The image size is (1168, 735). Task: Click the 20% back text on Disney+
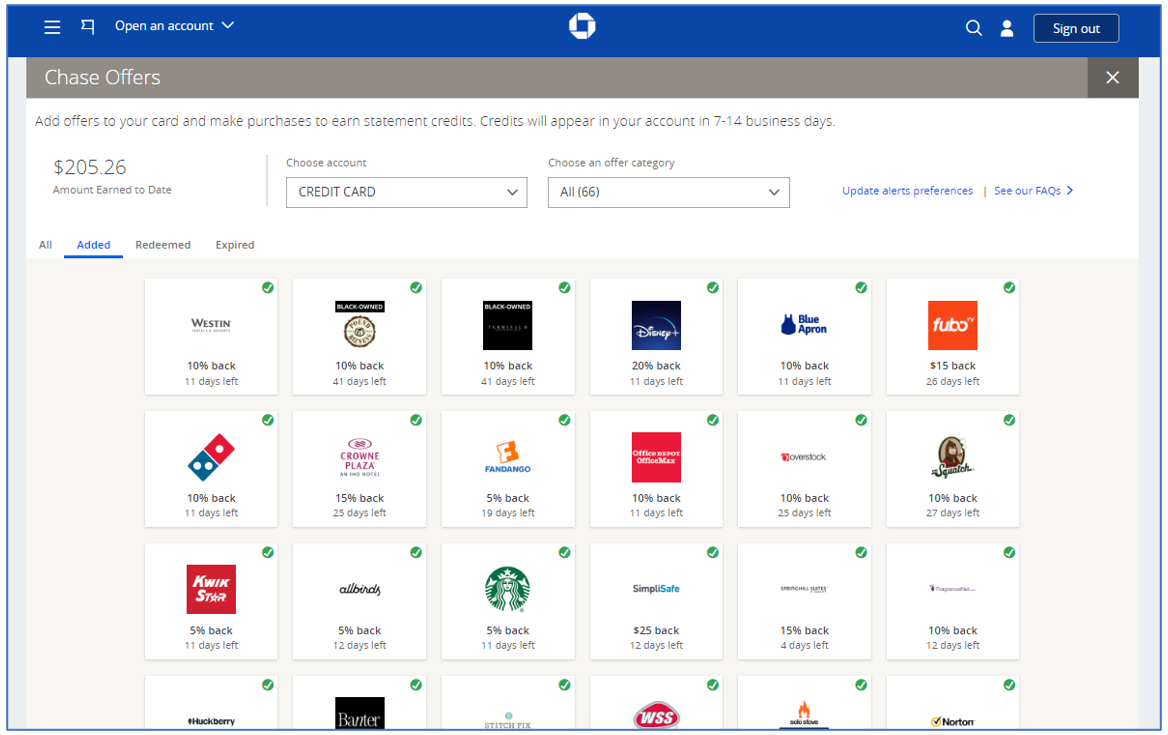point(656,366)
